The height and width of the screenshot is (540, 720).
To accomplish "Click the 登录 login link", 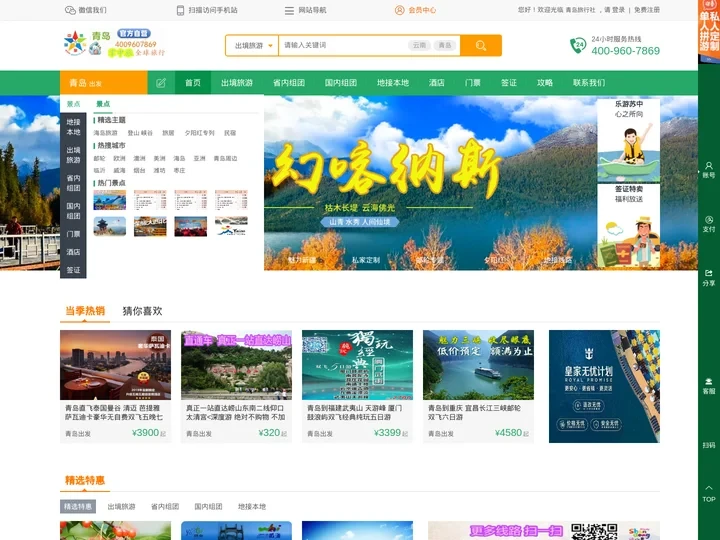I will pyautogui.click(x=618, y=10).
